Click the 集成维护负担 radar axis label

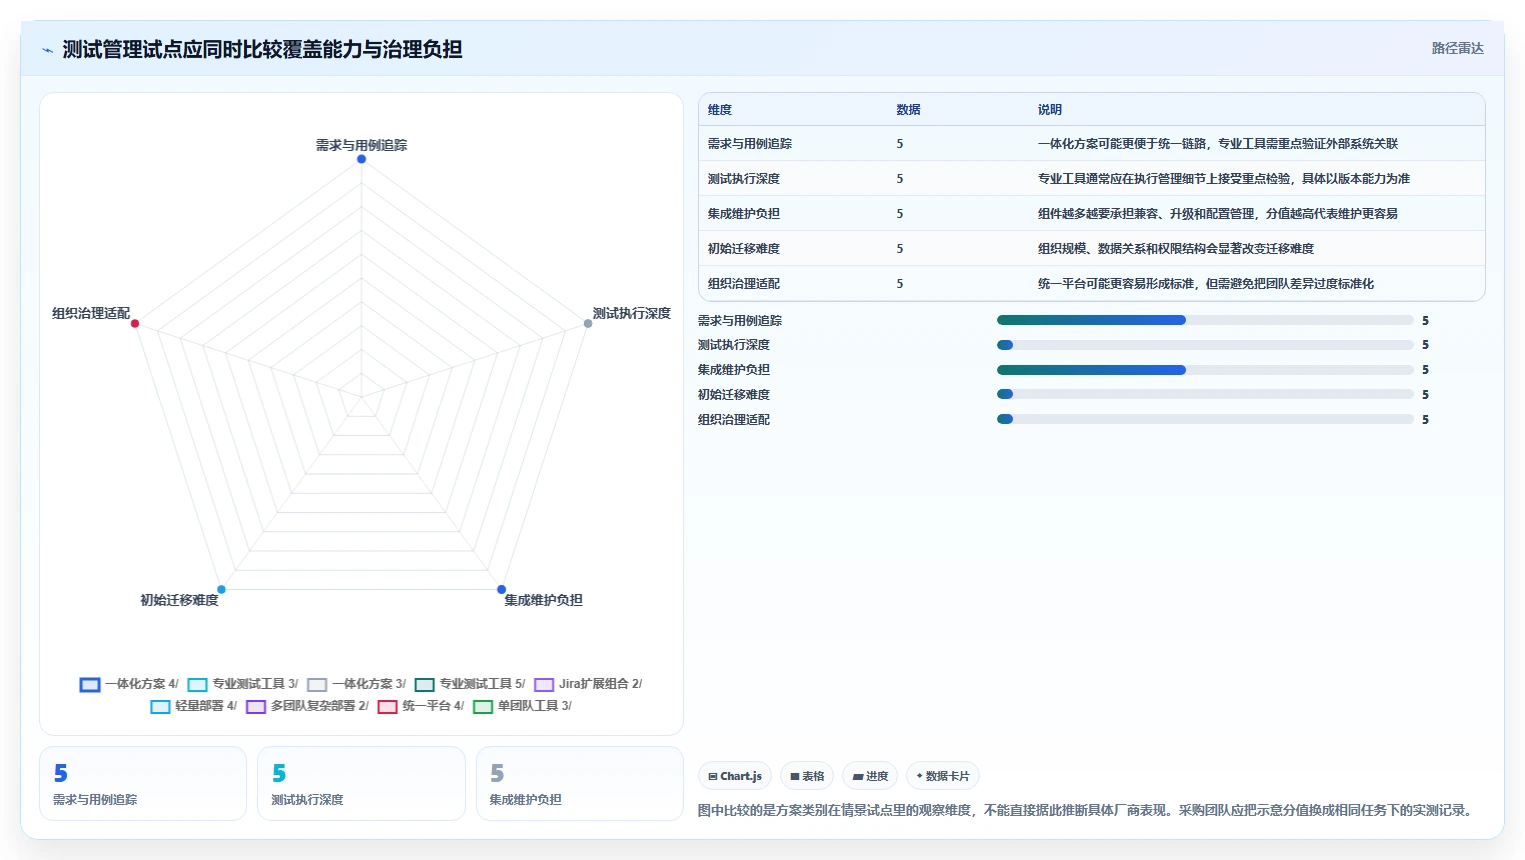543,600
